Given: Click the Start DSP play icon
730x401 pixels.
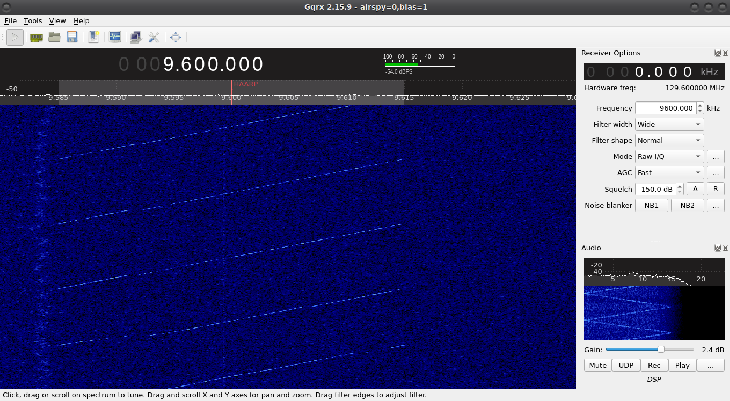Looking at the screenshot, I should pos(16,37).
